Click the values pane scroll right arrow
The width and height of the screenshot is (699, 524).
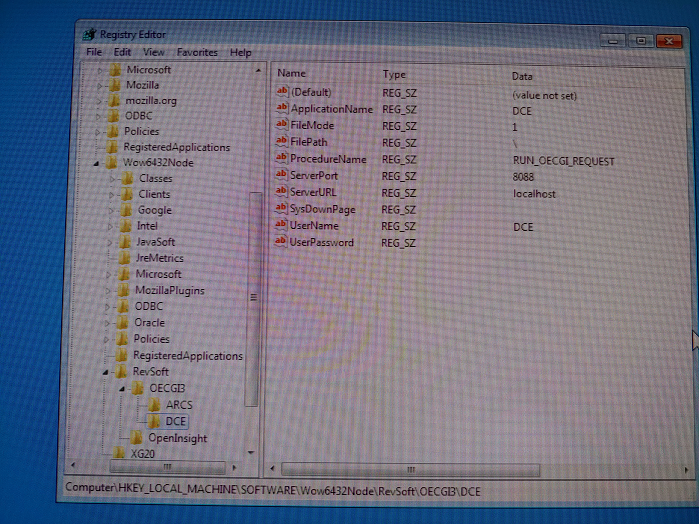(x=686, y=470)
